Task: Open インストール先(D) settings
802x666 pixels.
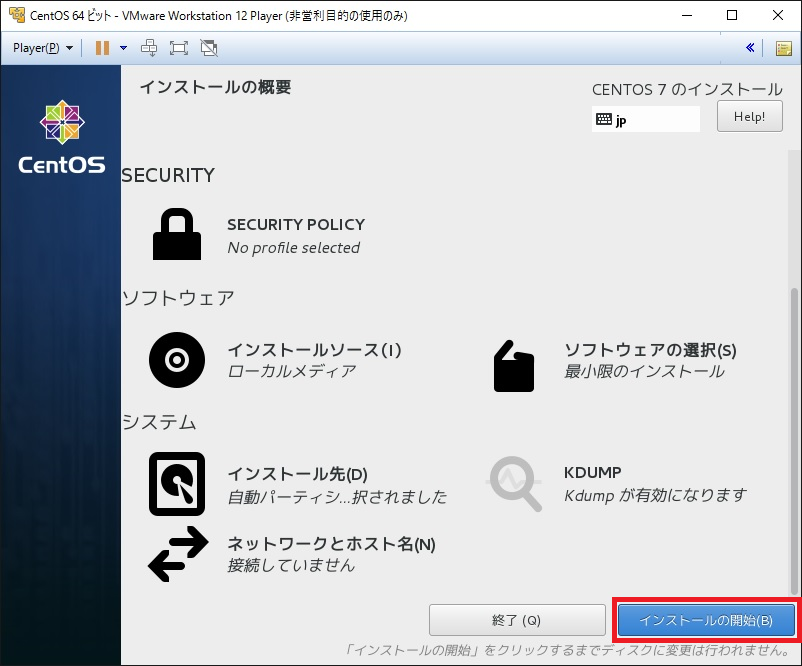Action: pyautogui.click(x=297, y=474)
